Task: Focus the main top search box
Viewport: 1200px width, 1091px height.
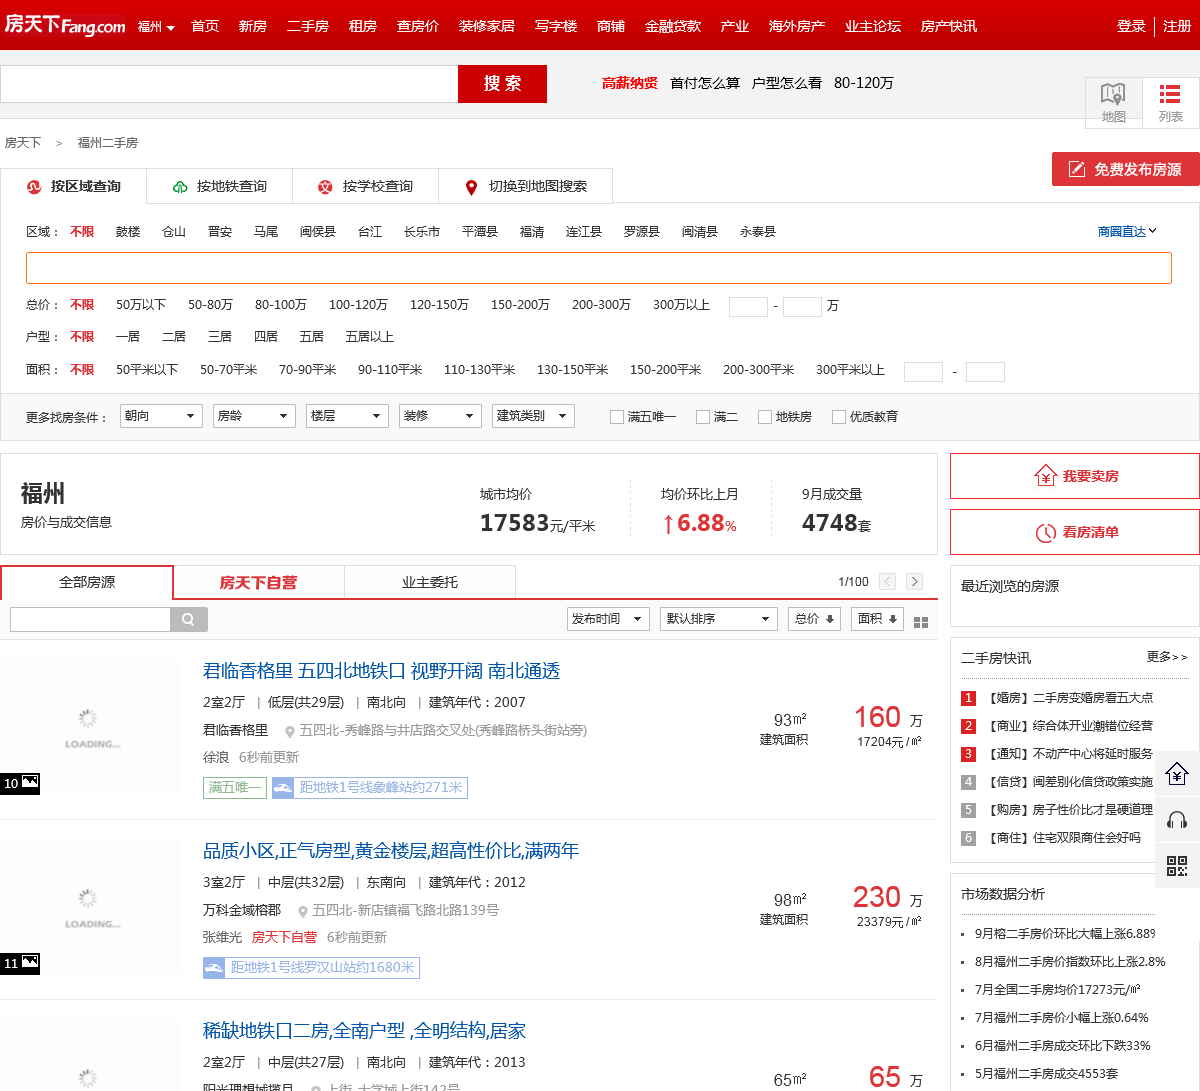Action: click(229, 84)
